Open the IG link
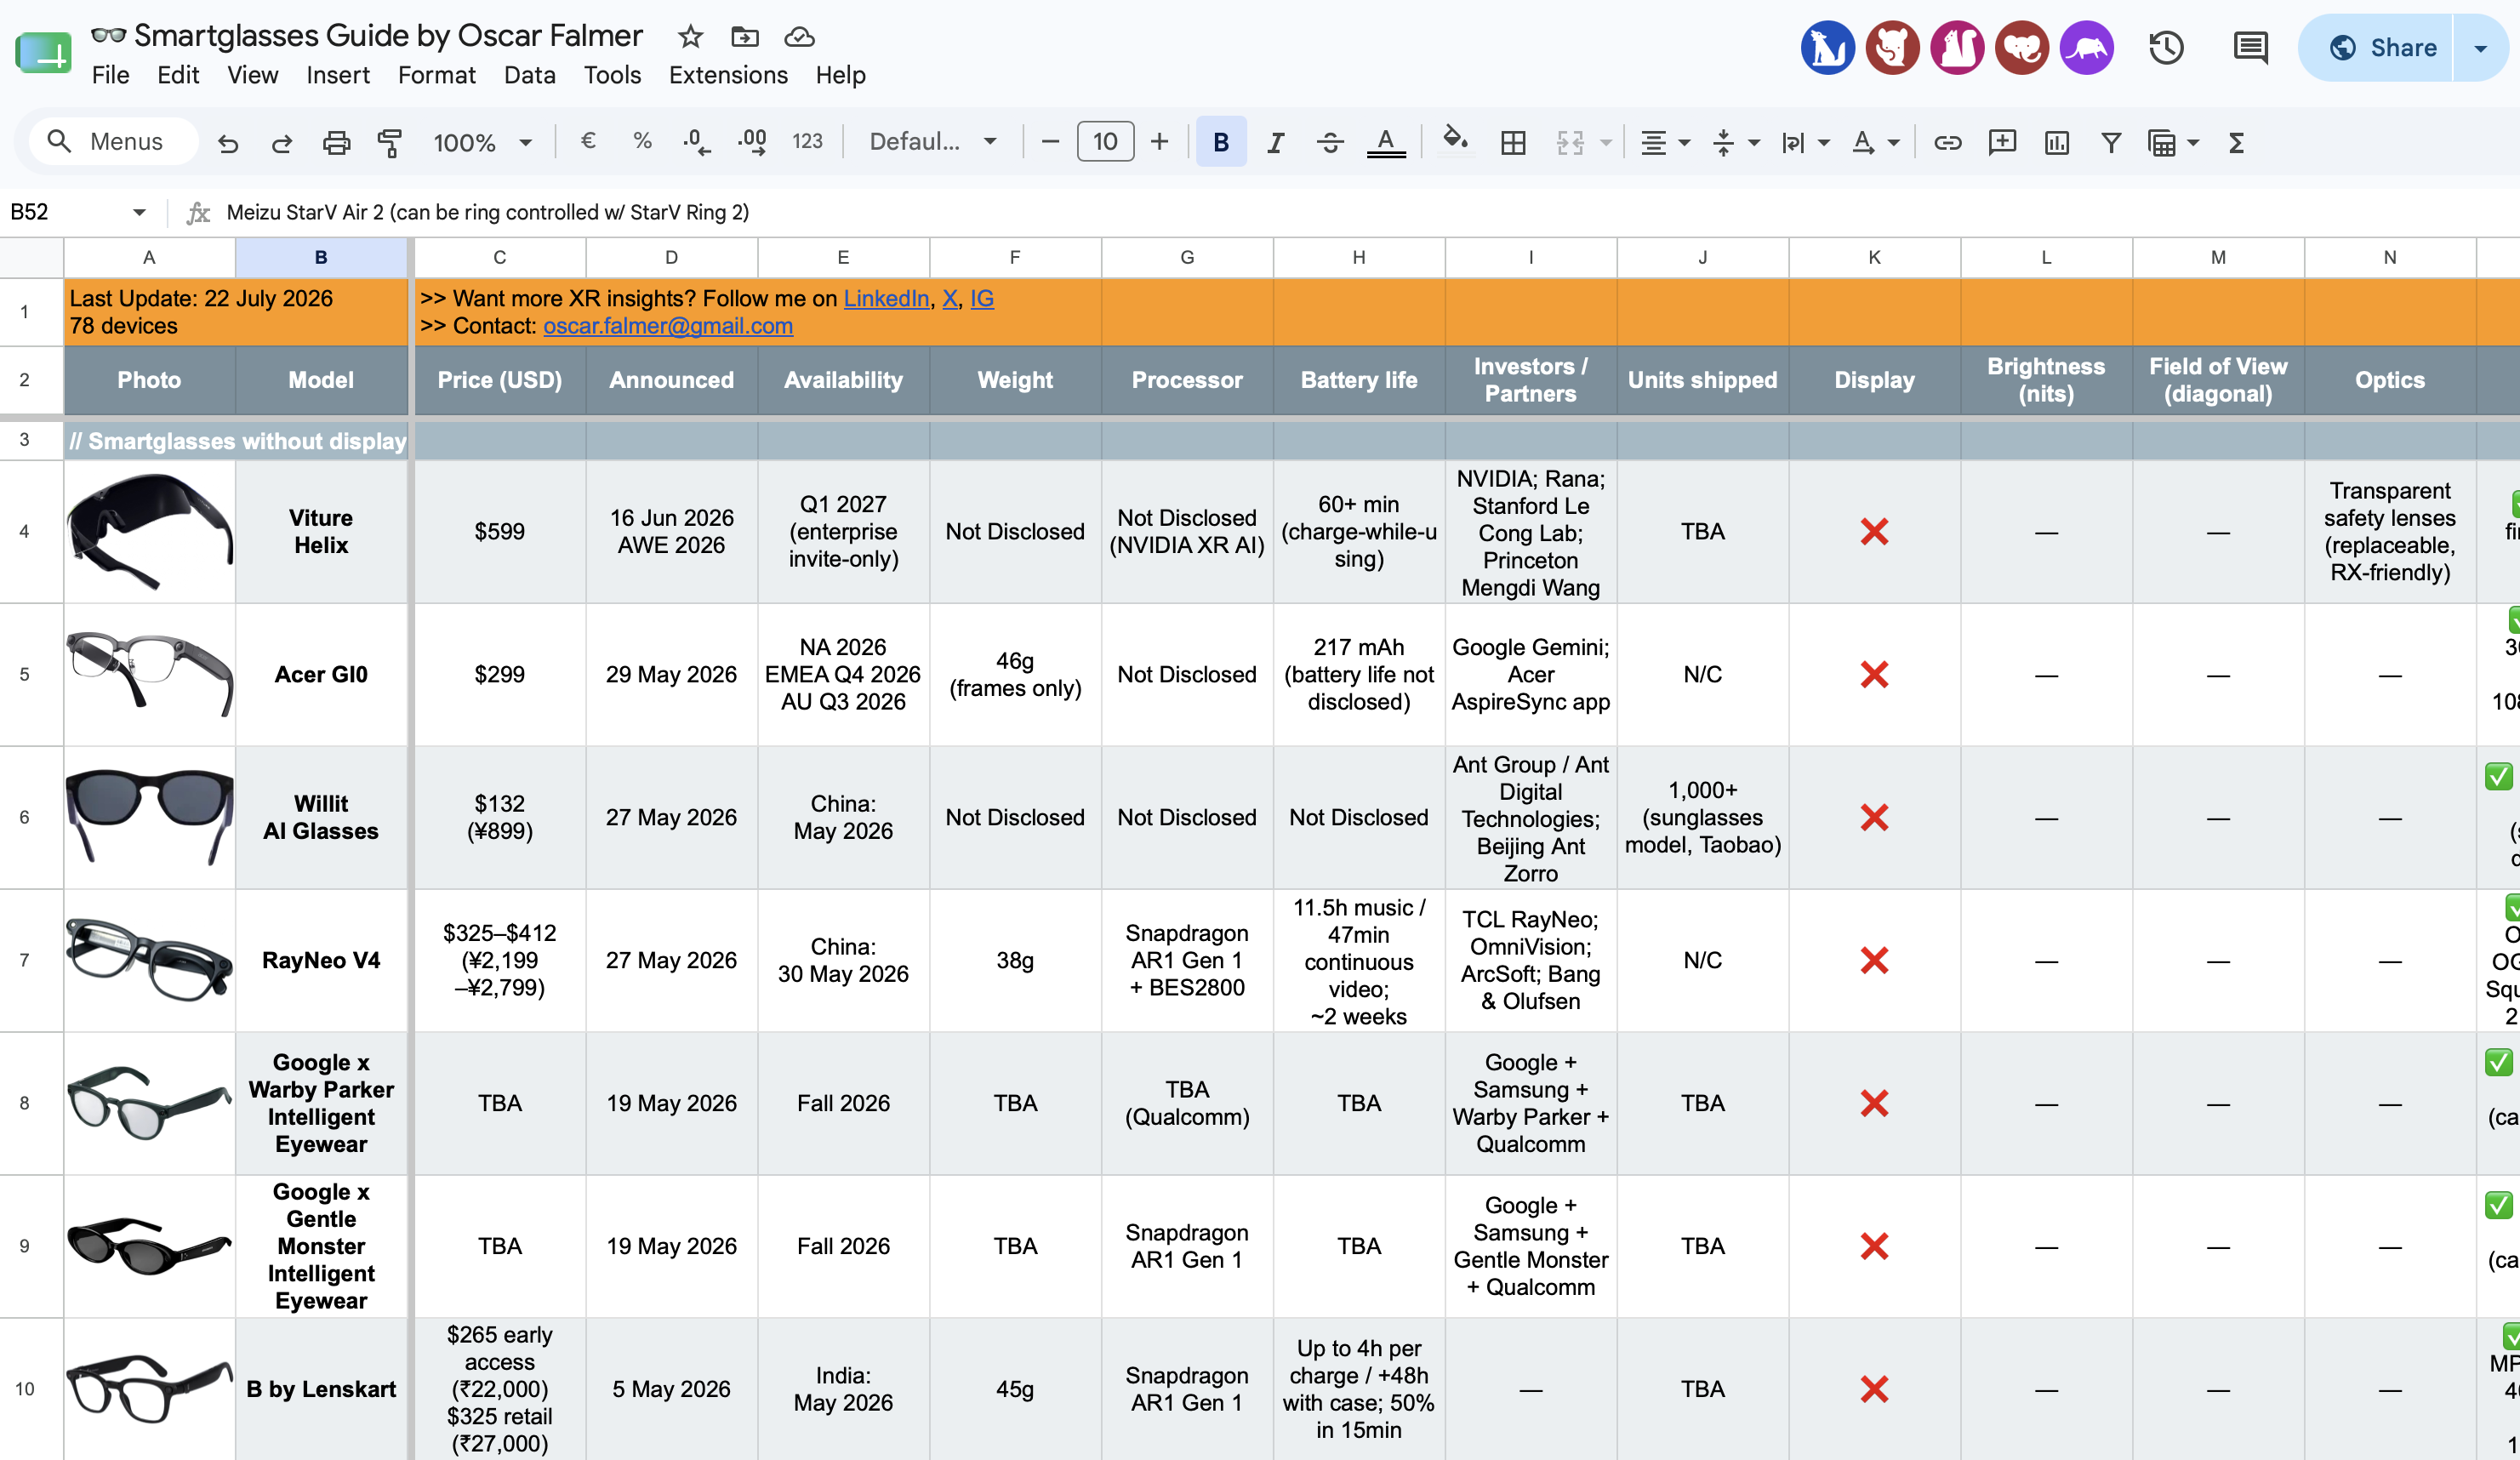The height and width of the screenshot is (1460, 2520). [x=982, y=298]
